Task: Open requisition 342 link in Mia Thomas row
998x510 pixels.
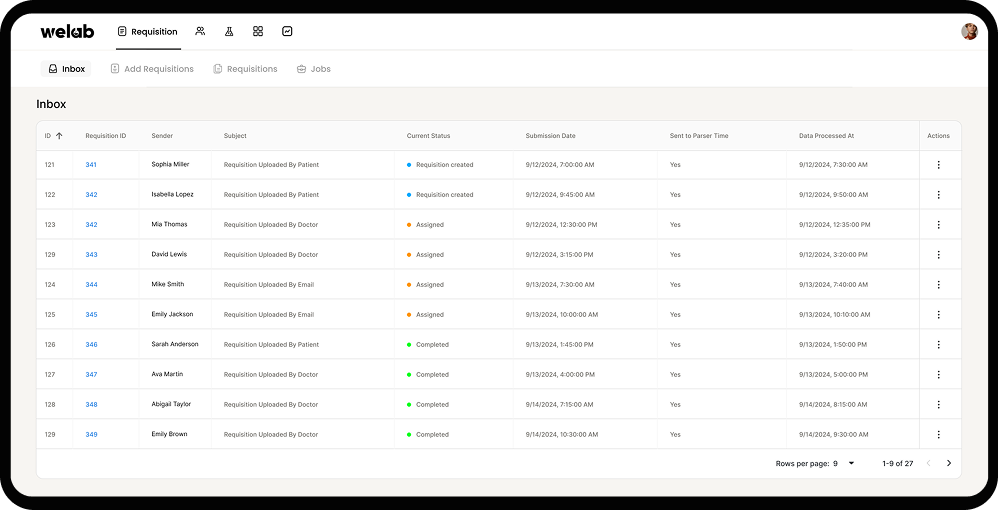Action: coord(92,225)
